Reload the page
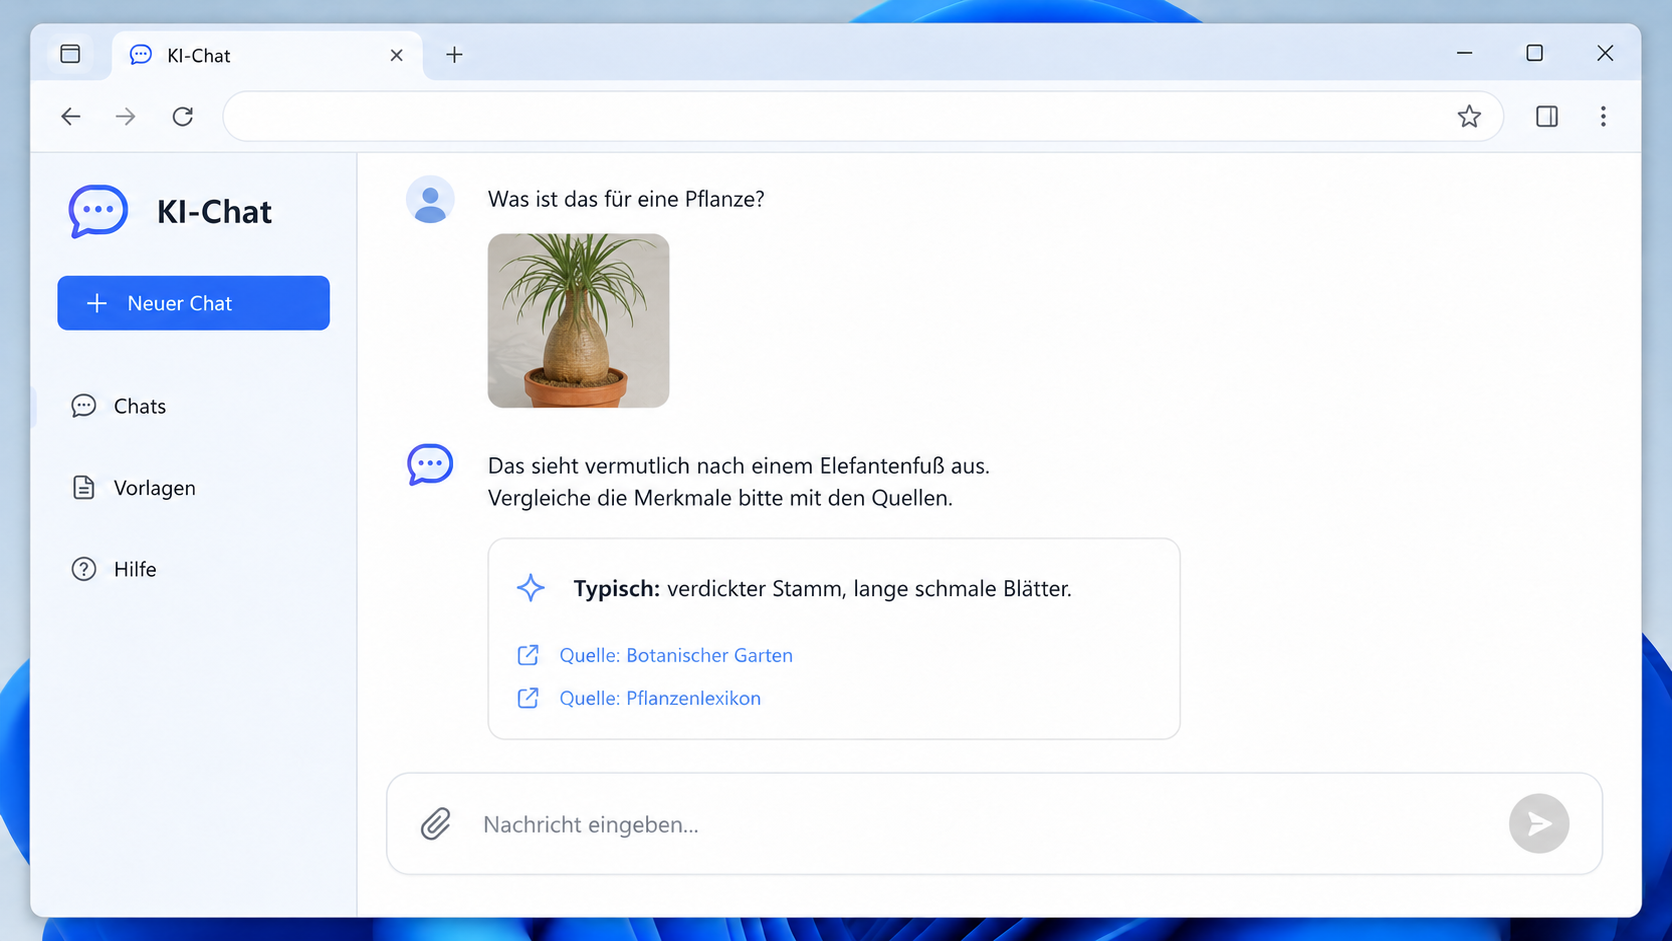1672x941 pixels. pos(182,116)
